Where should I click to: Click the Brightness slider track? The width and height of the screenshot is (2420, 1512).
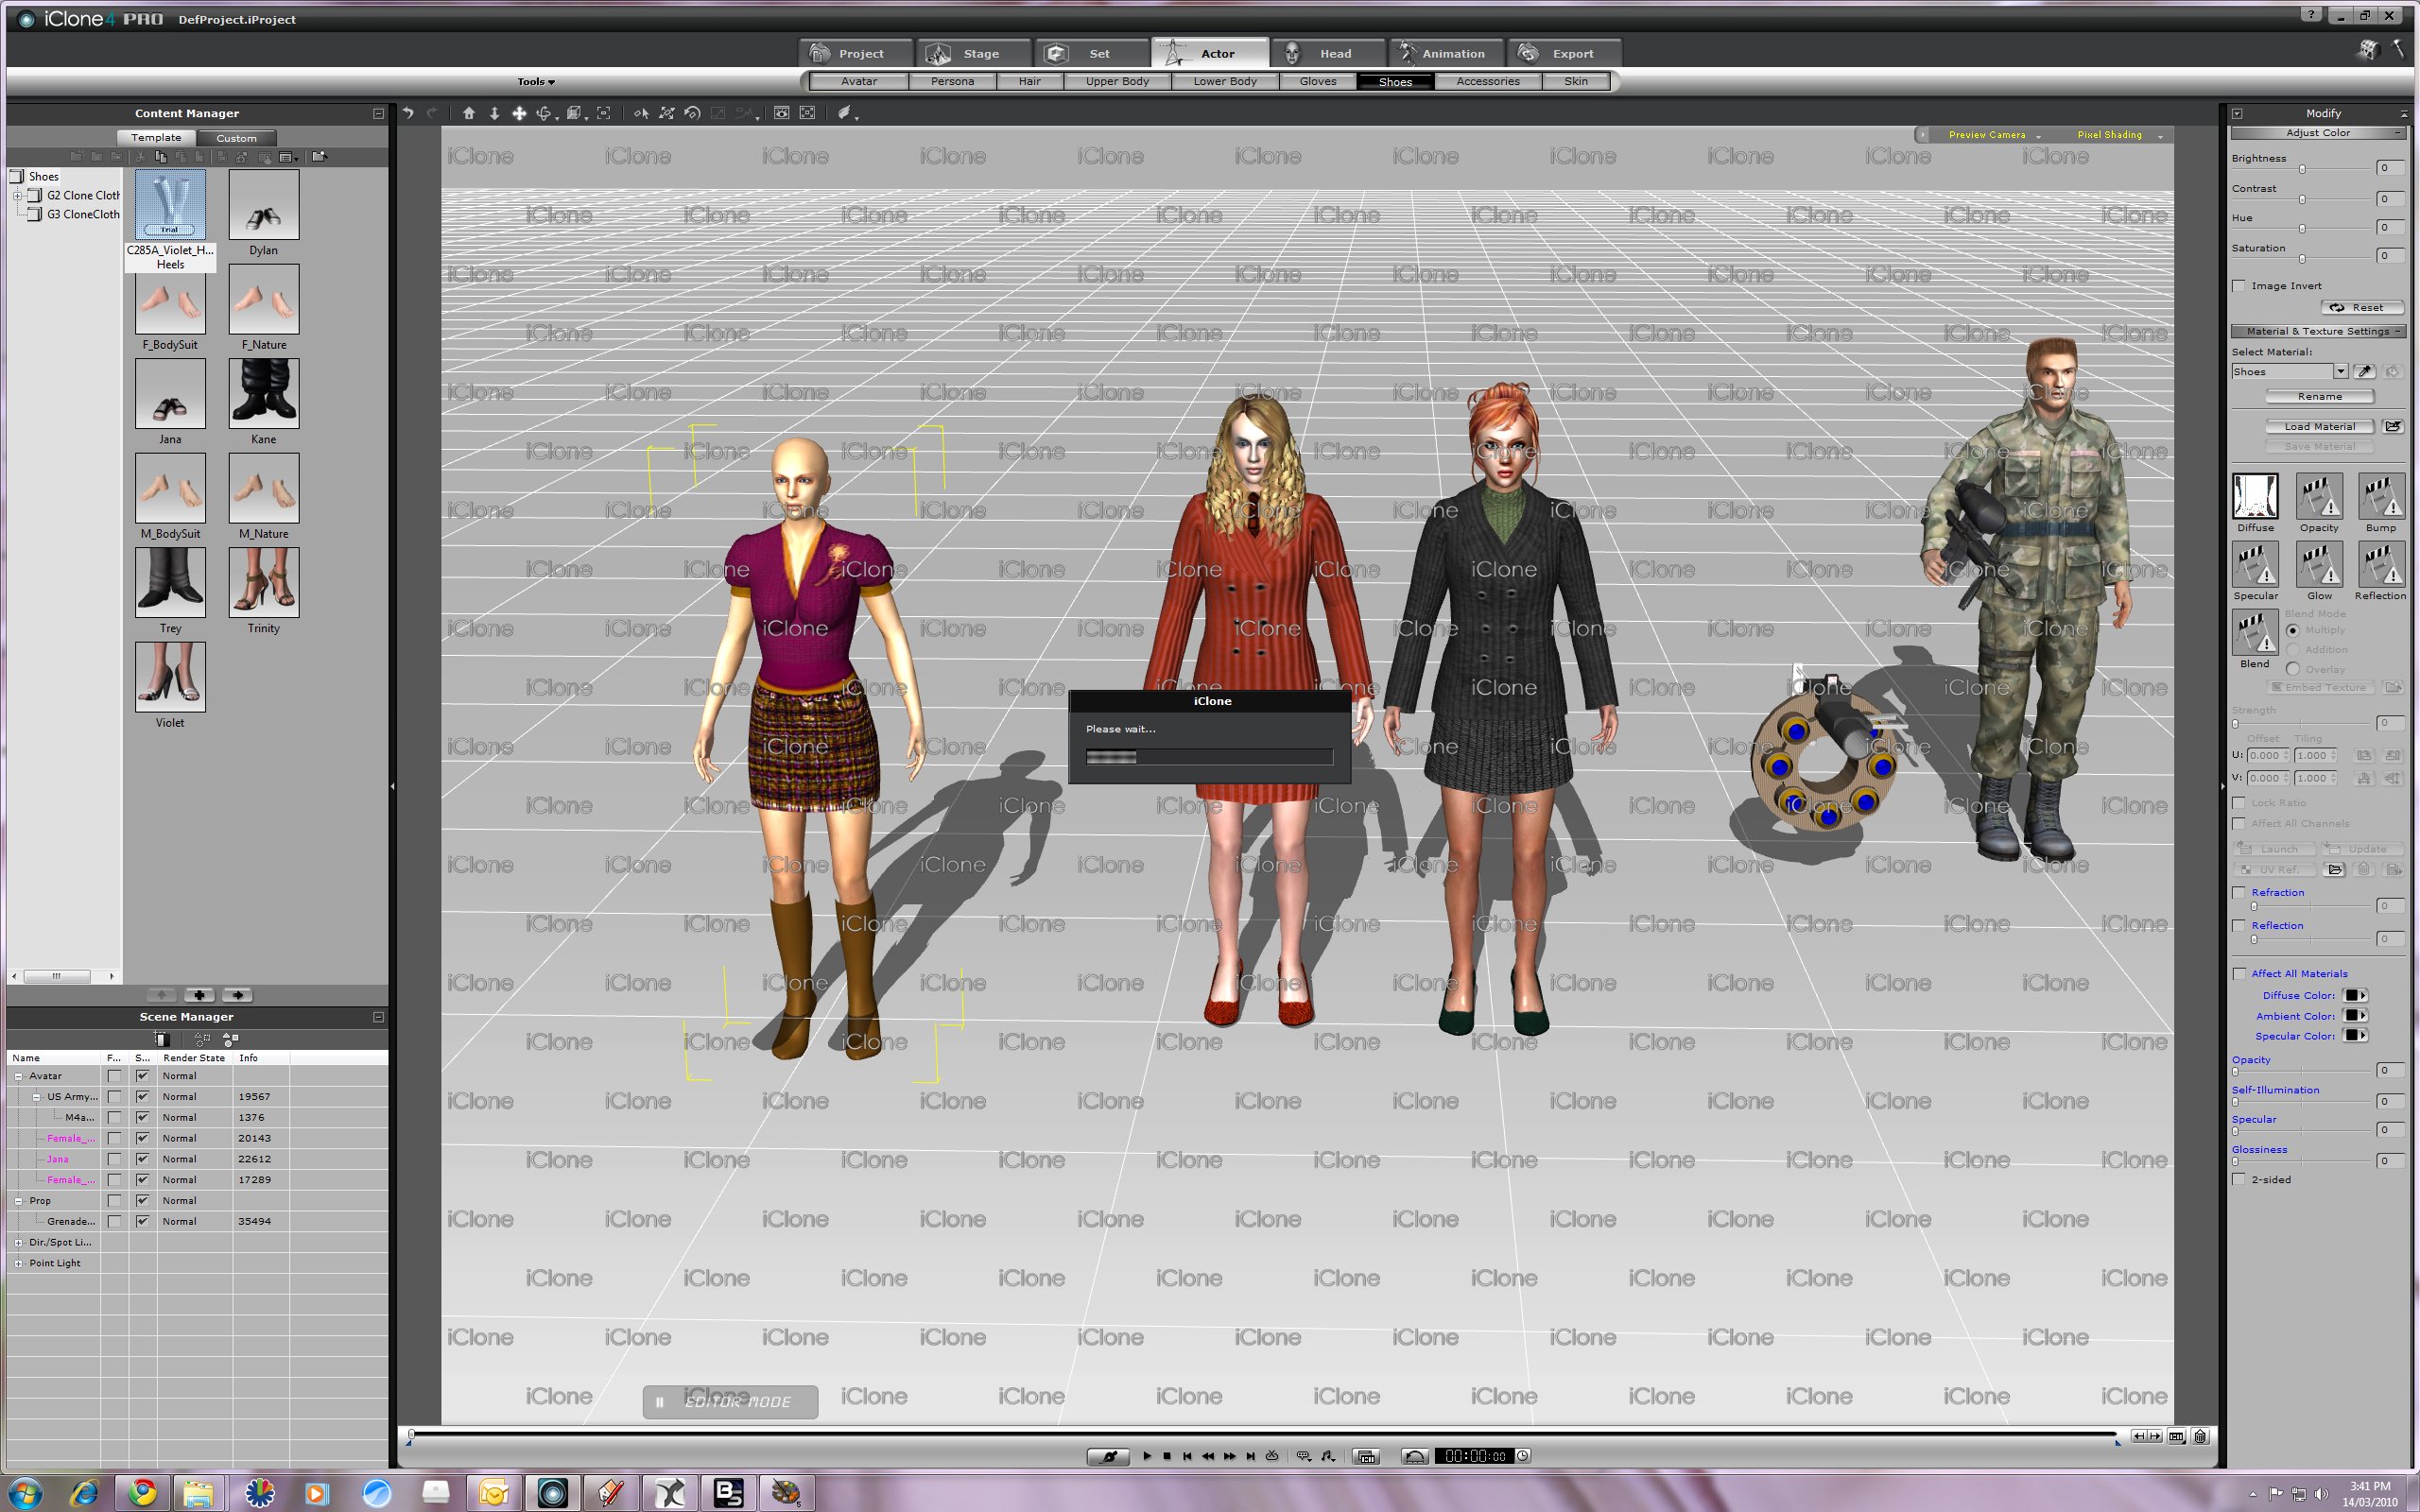2302,169
